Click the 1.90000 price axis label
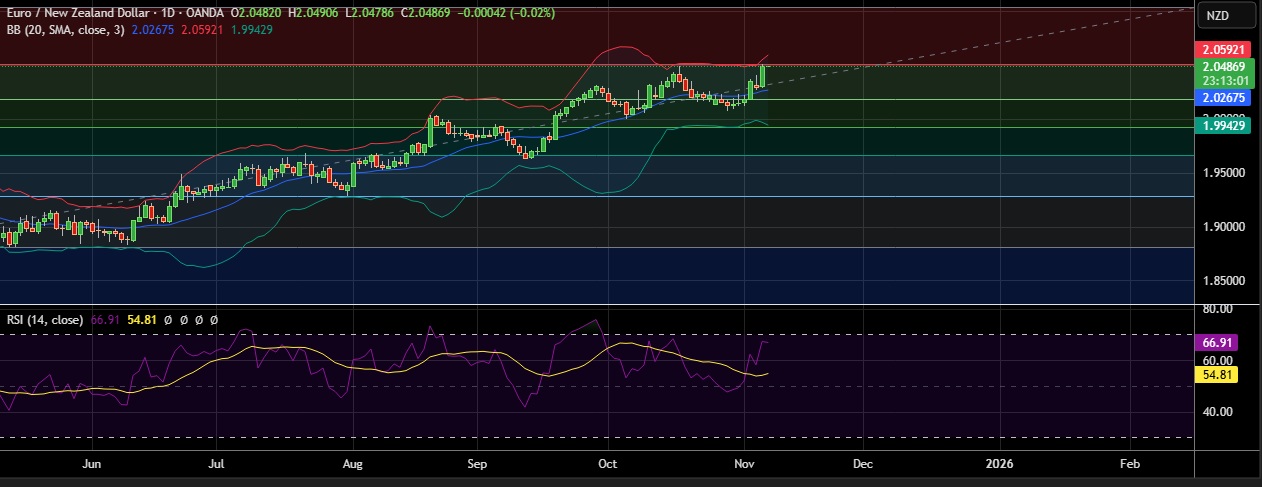 1224,227
